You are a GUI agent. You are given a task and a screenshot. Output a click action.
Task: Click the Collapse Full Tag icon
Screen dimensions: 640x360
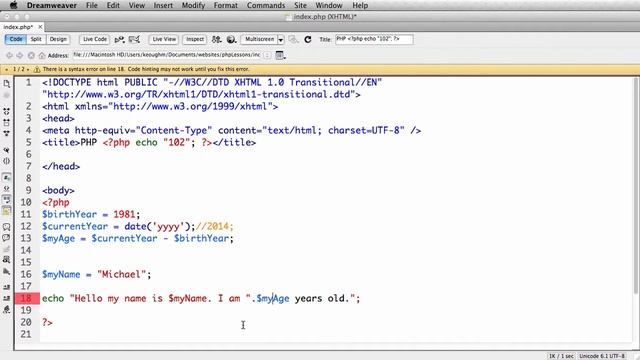click(x=7, y=111)
